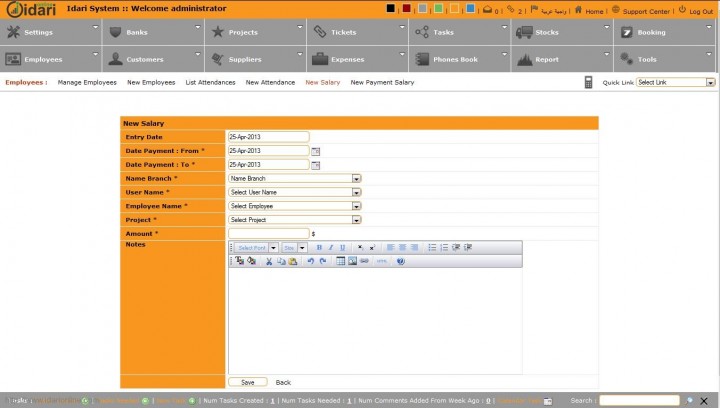The image size is (720, 408).
Task: Log Out of Idari system
Action: 701,11
